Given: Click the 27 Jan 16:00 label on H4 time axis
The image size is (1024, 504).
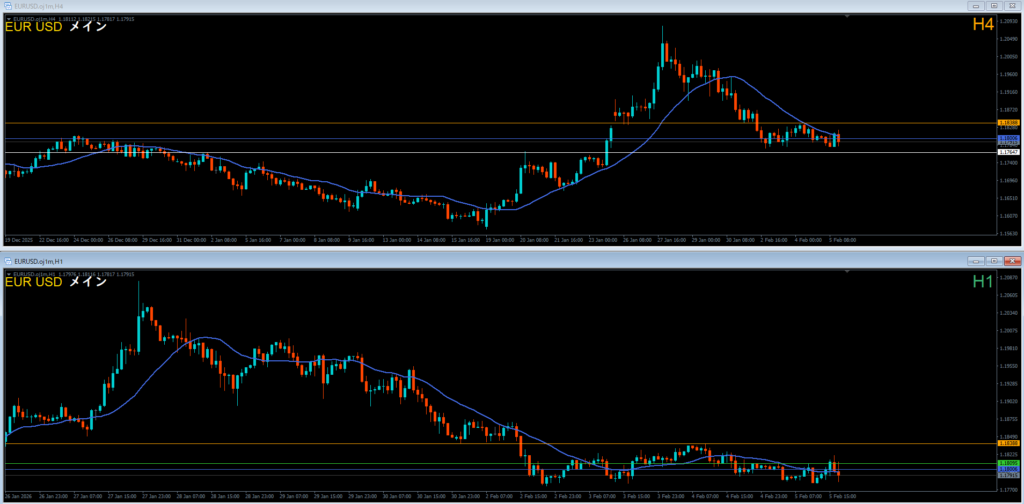Looking at the screenshot, I should point(671,240).
